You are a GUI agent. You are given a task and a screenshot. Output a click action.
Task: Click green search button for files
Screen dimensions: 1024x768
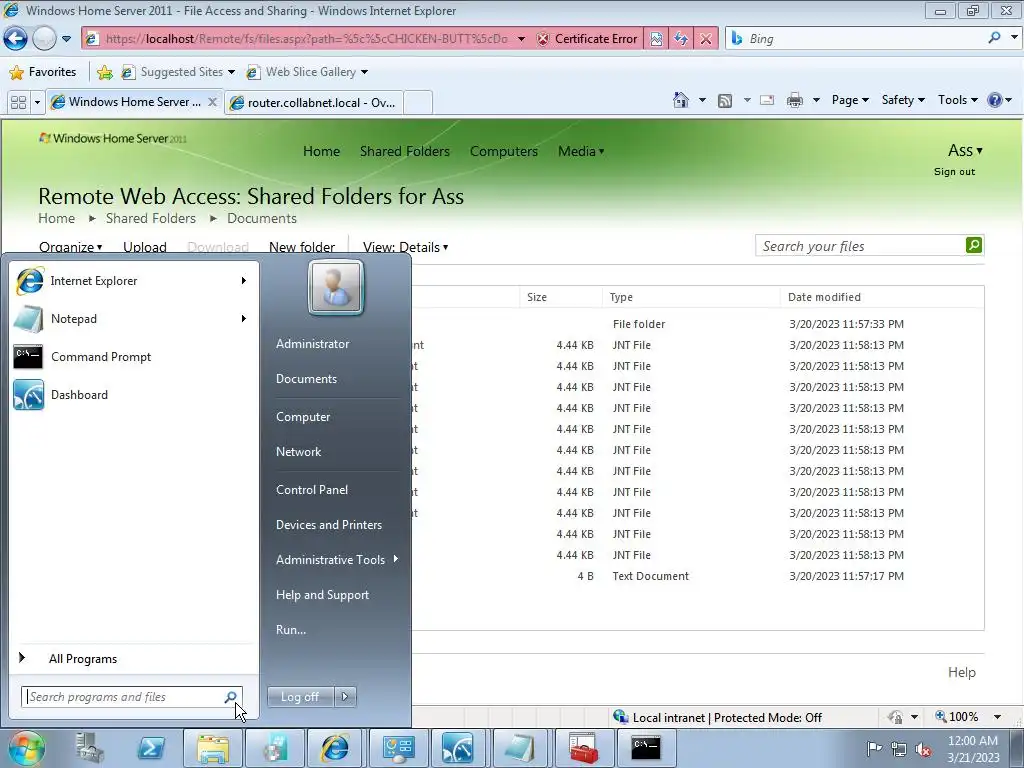[973, 245]
